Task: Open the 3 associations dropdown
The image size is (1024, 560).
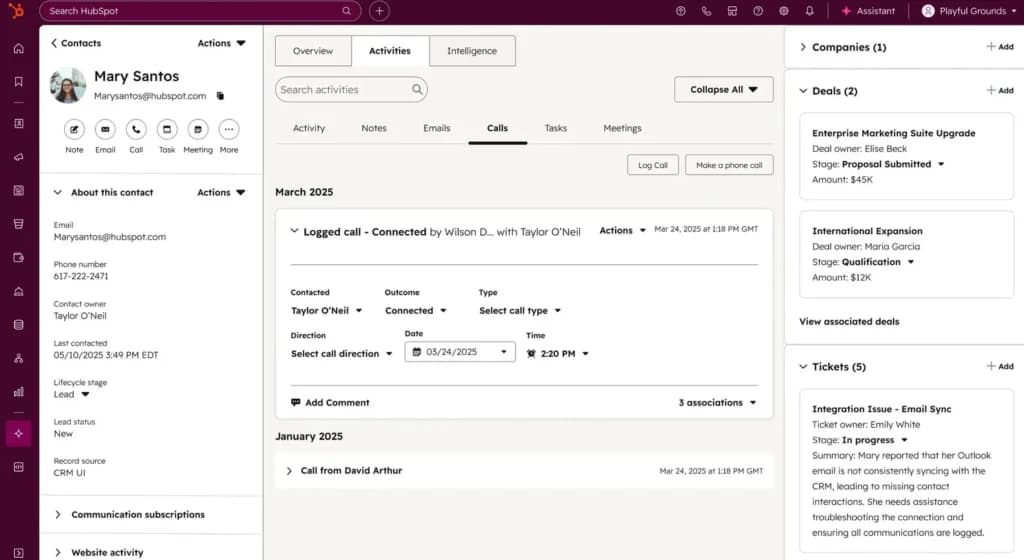Action: [717, 403]
